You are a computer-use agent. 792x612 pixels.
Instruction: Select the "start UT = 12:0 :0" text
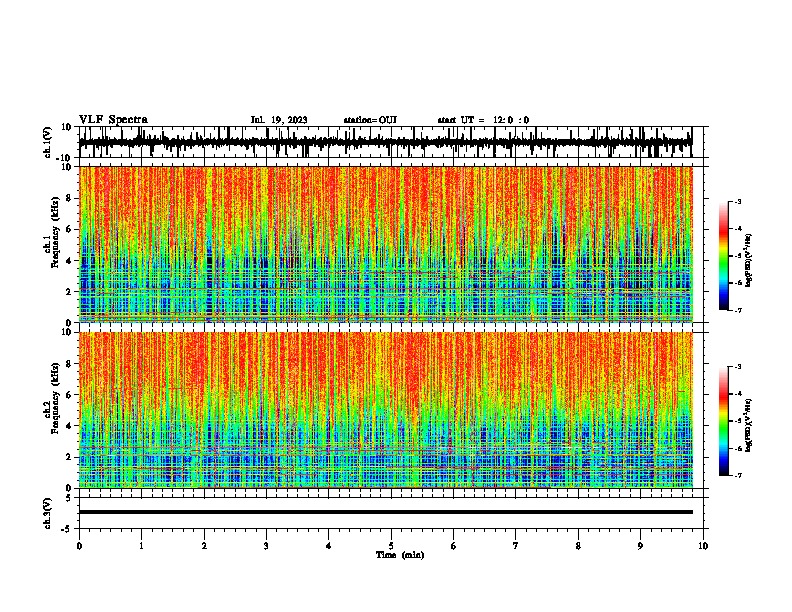tap(483, 120)
